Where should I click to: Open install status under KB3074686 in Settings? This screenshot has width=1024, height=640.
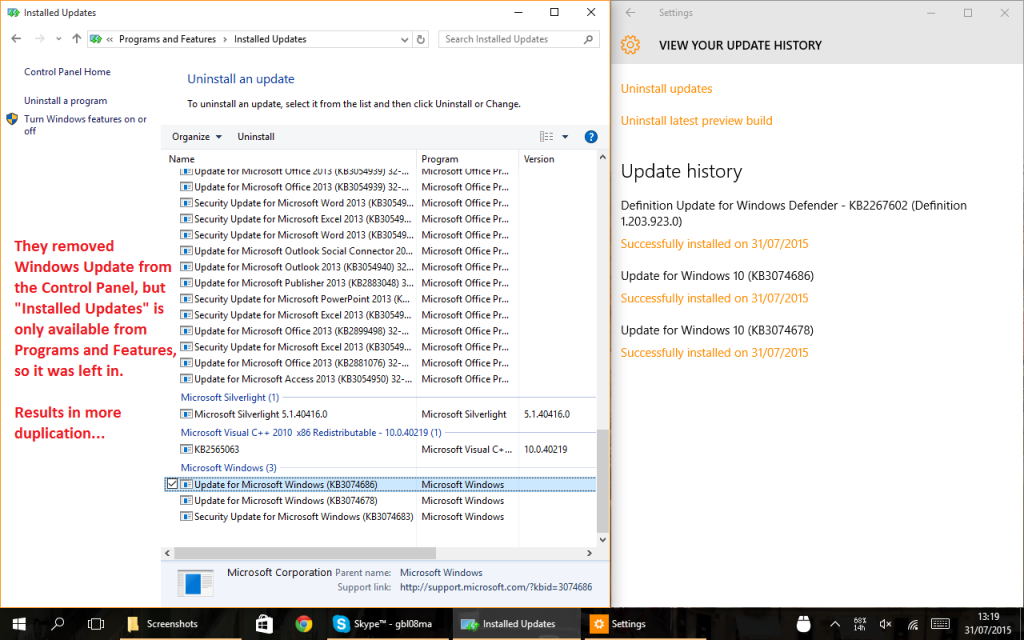click(x=714, y=298)
